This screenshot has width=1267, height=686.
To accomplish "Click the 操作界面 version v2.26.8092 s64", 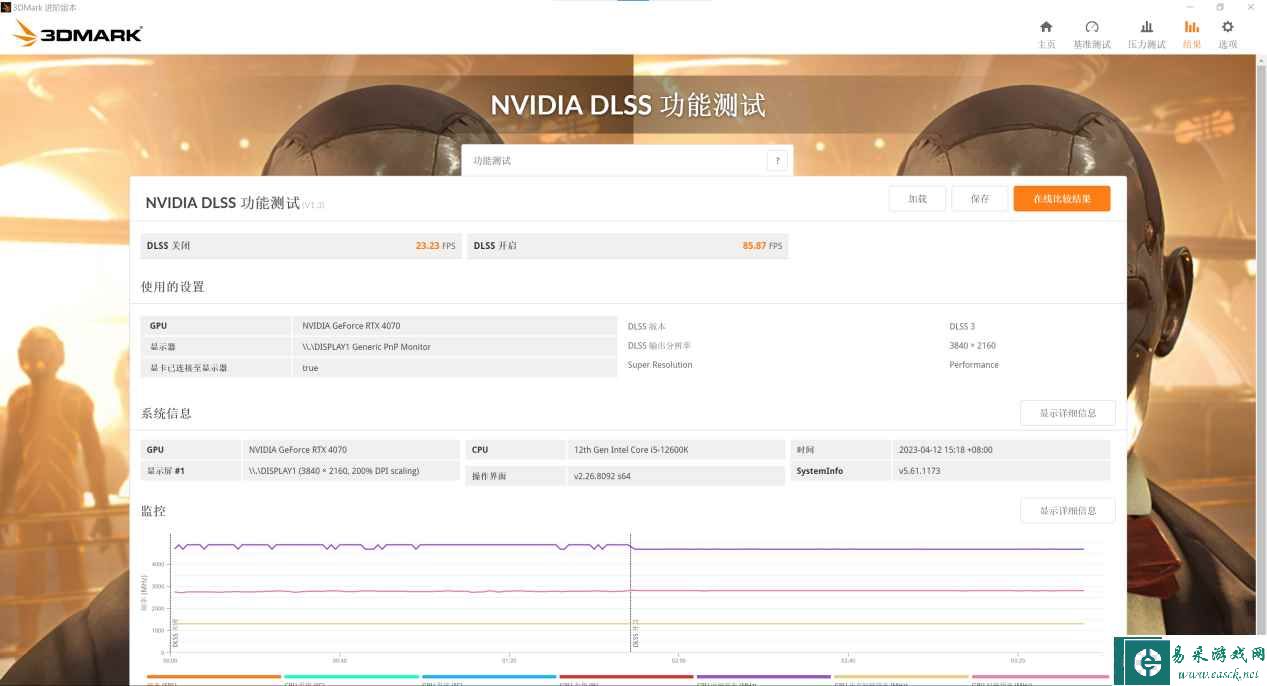I will pyautogui.click(x=604, y=476).
